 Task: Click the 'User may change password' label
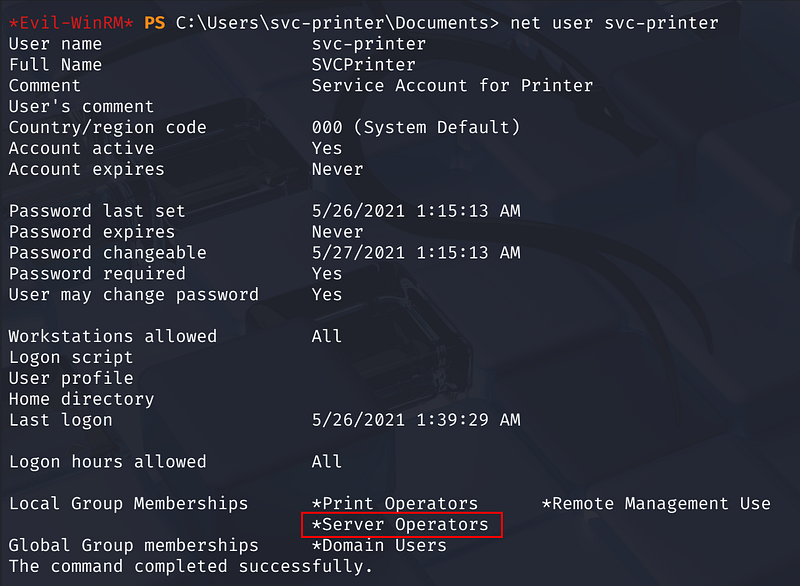pos(133,295)
